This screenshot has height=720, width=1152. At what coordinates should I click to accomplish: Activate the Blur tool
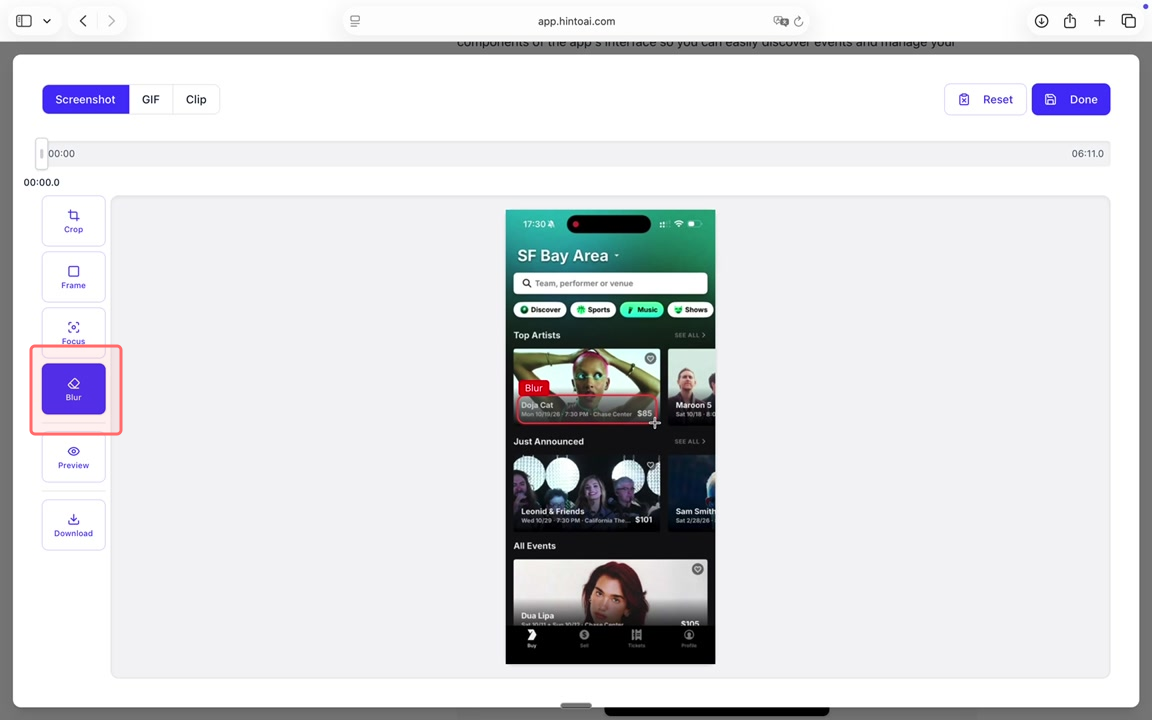(x=73, y=389)
